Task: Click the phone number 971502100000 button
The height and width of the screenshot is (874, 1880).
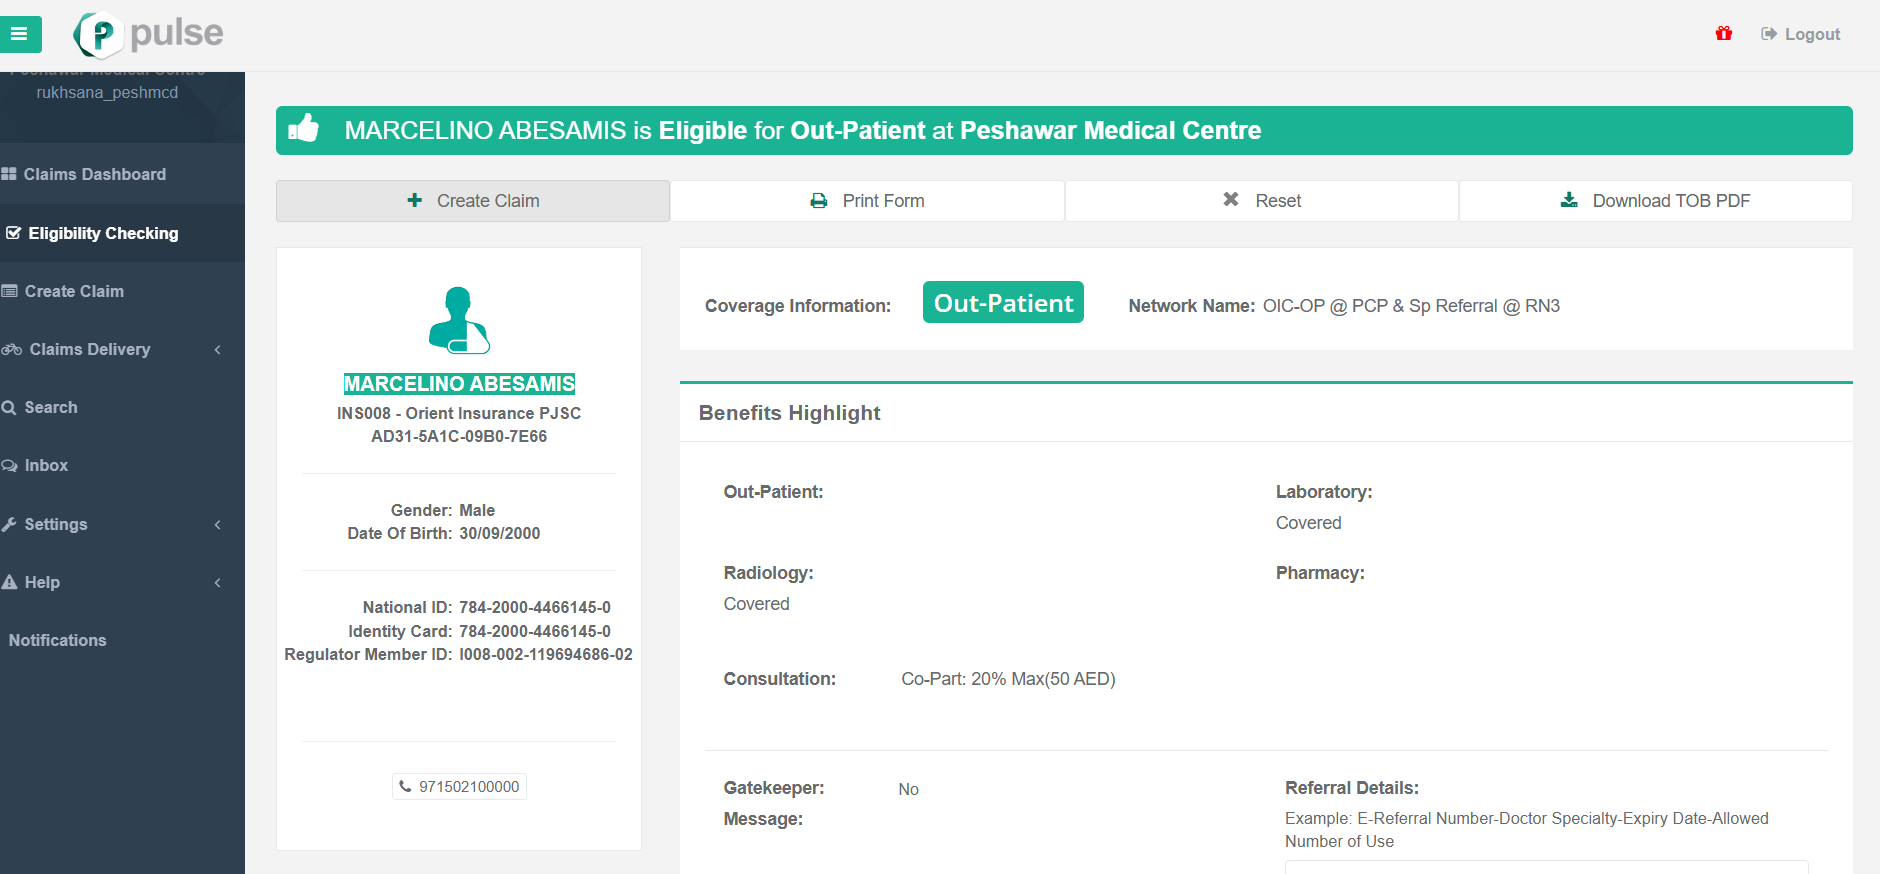Action: click(x=459, y=787)
